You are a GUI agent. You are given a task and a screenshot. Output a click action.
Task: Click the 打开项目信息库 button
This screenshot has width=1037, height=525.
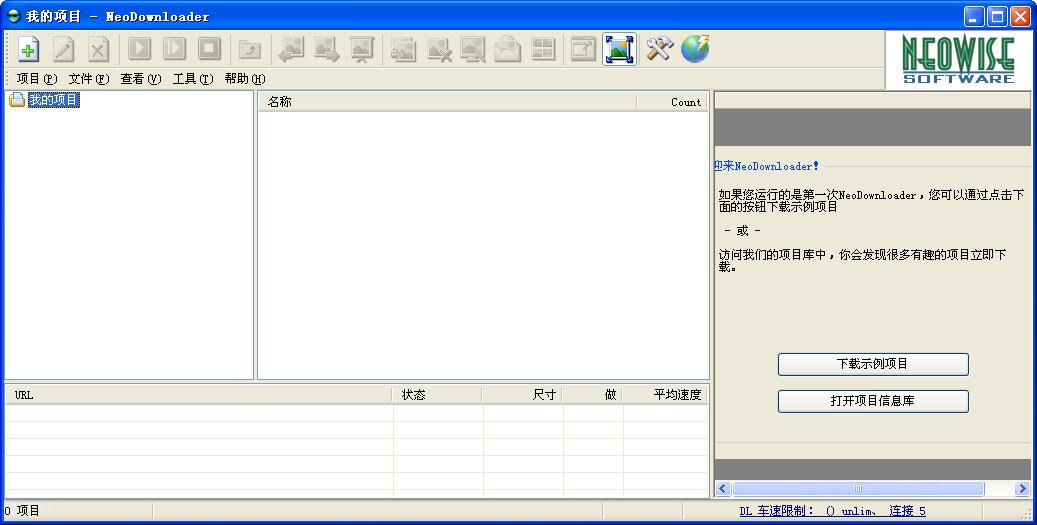[873, 401]
